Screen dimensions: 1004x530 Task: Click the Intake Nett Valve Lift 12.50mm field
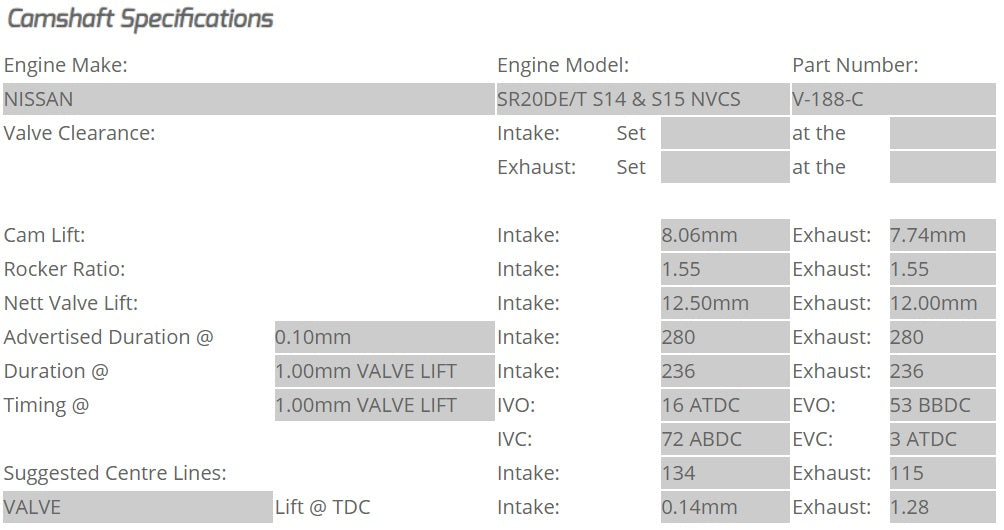pyautogui.click(x=725, y=304)
